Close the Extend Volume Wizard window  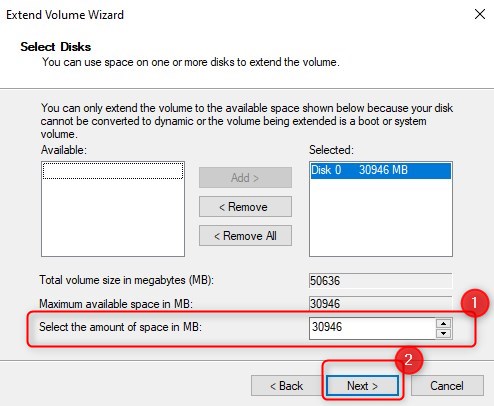click(480, 14)
